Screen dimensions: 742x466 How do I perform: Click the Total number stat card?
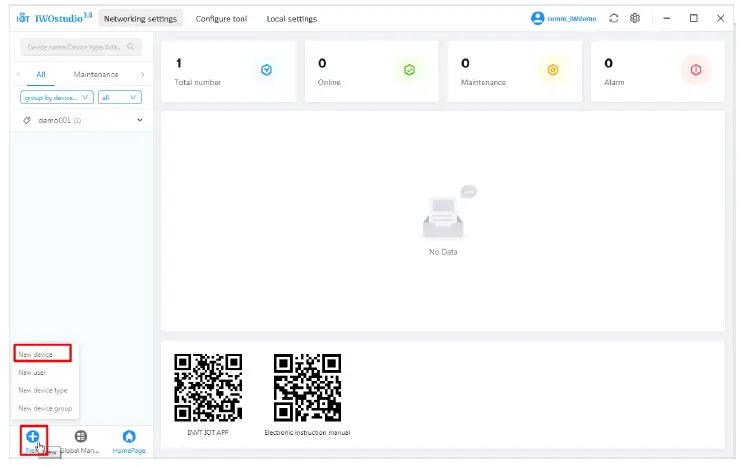229,71
